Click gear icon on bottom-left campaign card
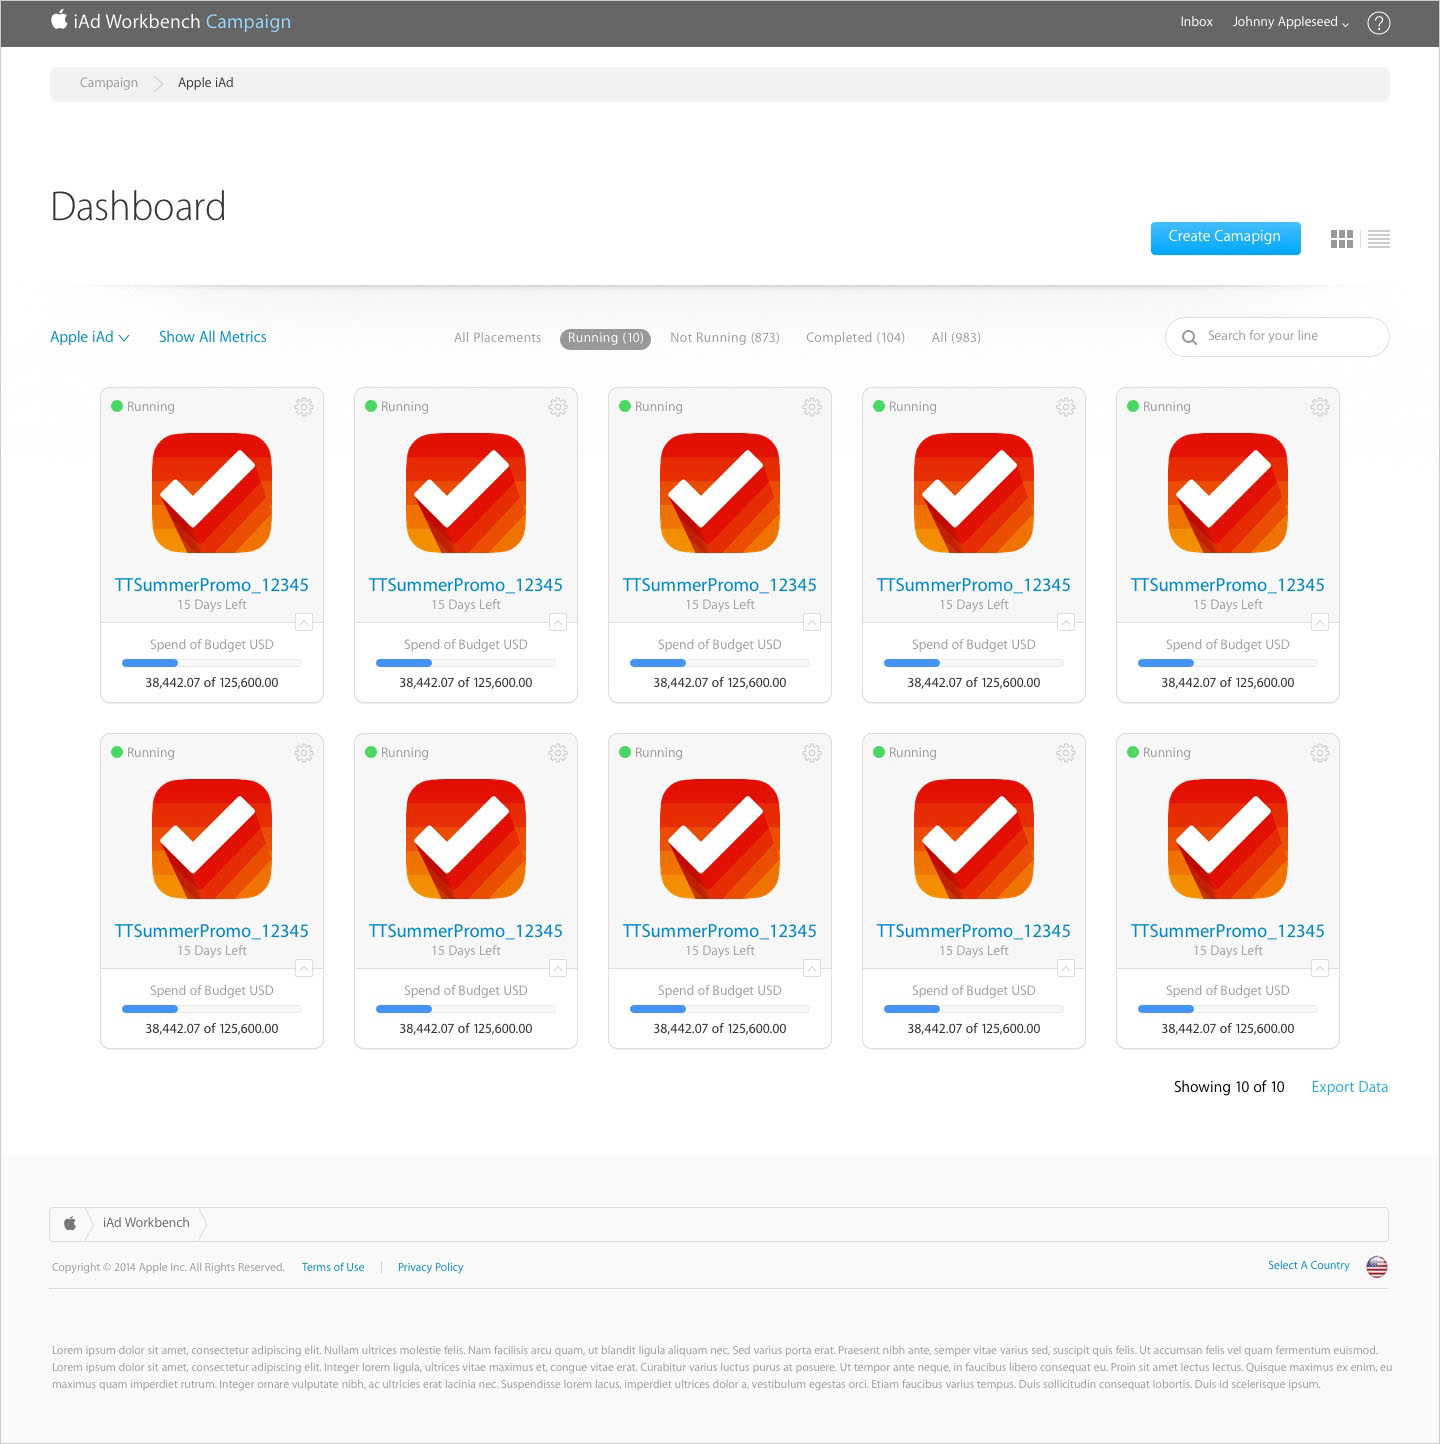This screenshot has height=1444, width=1440. [x=304, y=753]
